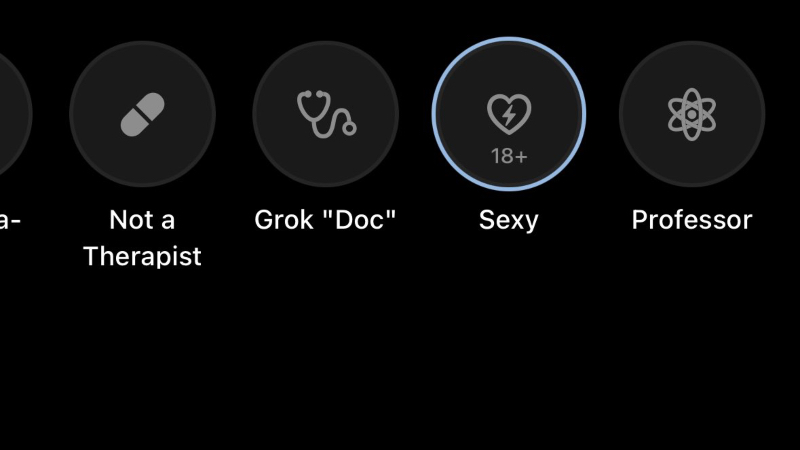Click the truncated "a-" label at left

(10, 221)
